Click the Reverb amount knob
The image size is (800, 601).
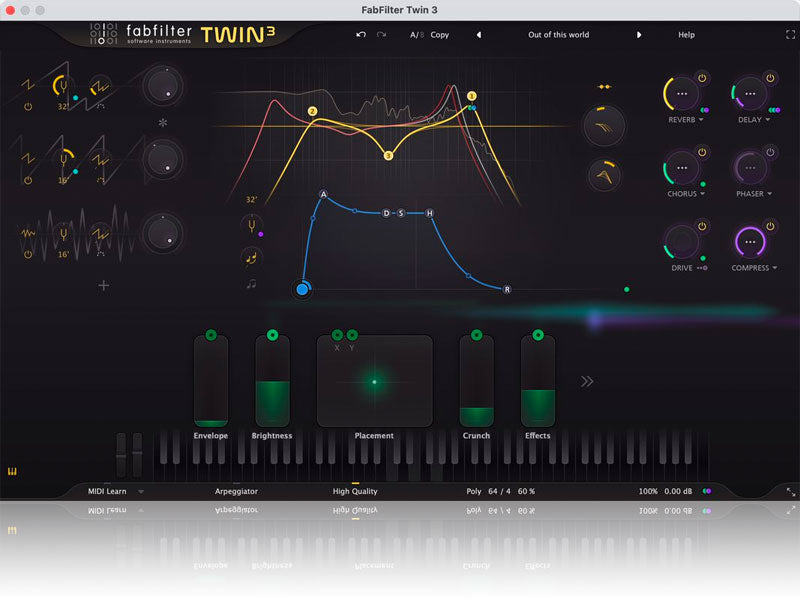pyautogui.click(x=682, y=94)
